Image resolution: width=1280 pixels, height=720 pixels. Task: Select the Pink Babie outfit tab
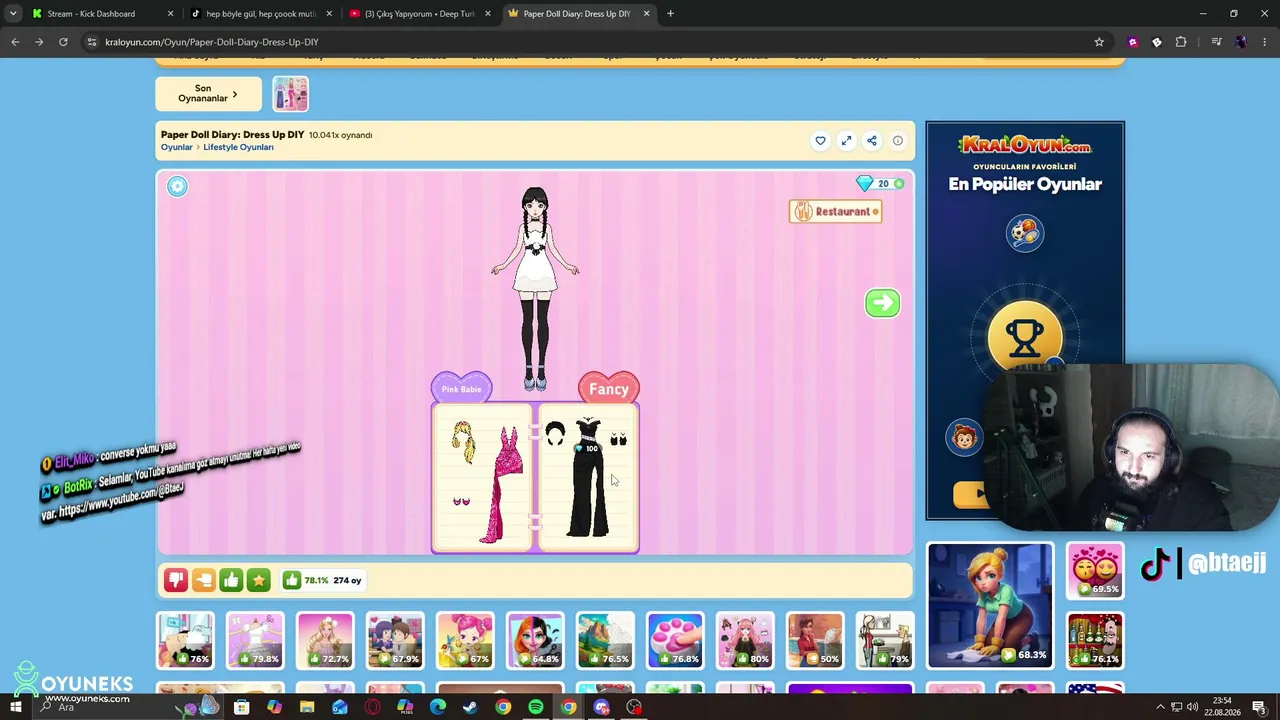click(461, 388)
